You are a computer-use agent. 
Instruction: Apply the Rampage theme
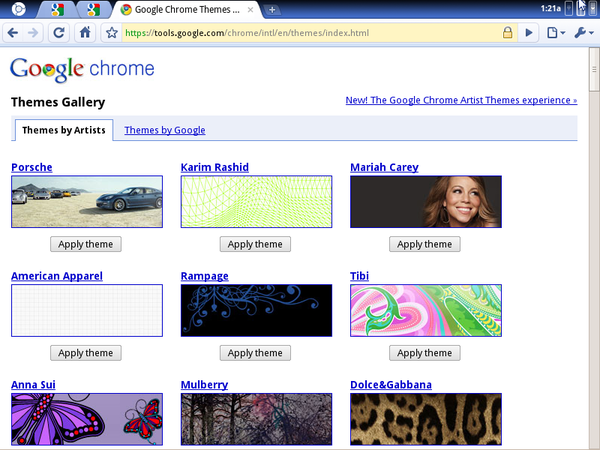click(255, 353)
